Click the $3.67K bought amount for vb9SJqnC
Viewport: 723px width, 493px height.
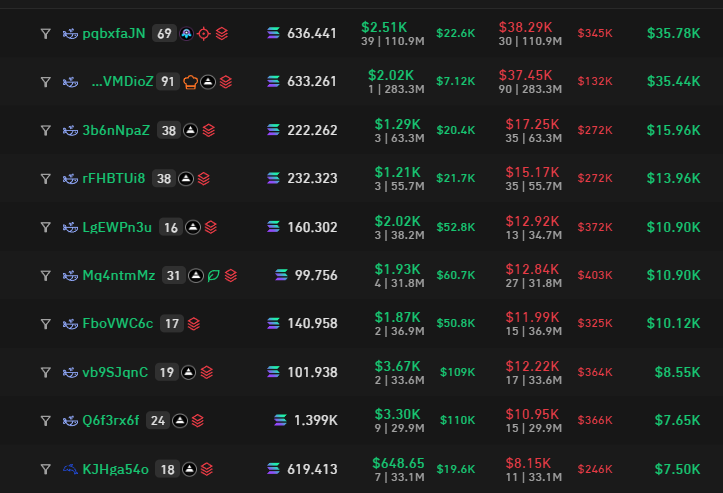pyautogui.click(x=395, y=366)
